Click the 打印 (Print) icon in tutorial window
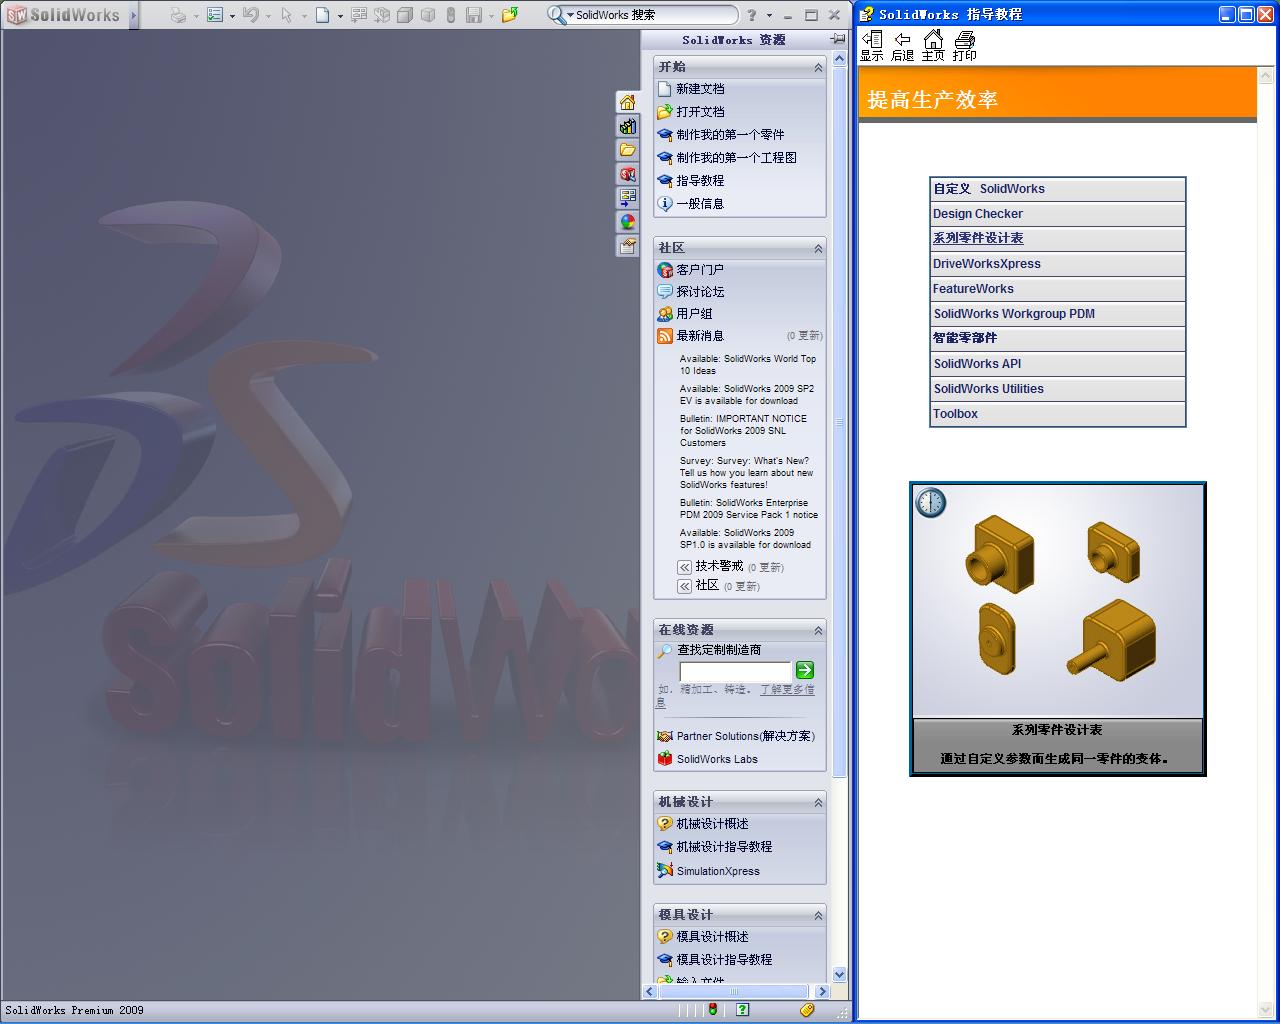Screen dimensions: 1280x1024 click(964, 45)
